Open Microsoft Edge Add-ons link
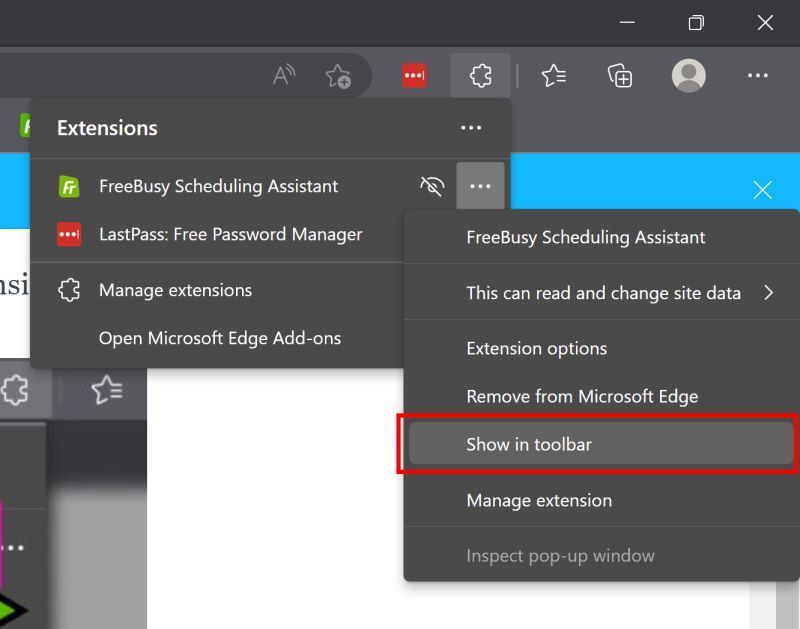 pyautogui.click(x=219, y=338)
